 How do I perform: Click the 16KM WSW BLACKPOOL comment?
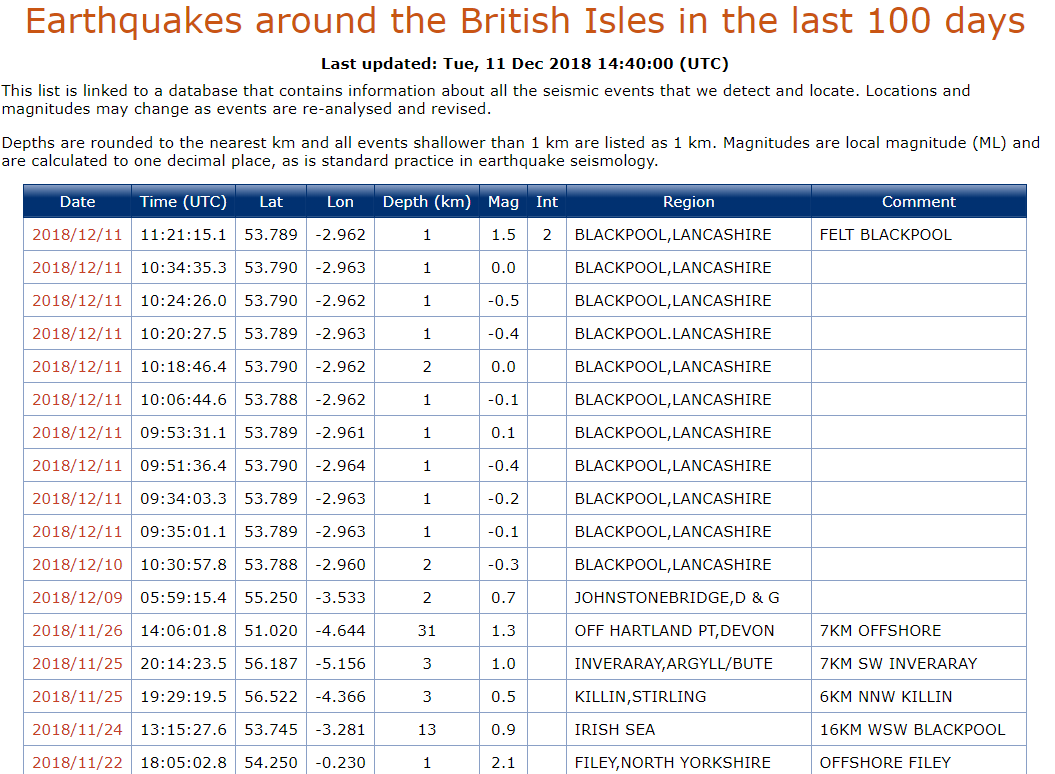point(912,730)
